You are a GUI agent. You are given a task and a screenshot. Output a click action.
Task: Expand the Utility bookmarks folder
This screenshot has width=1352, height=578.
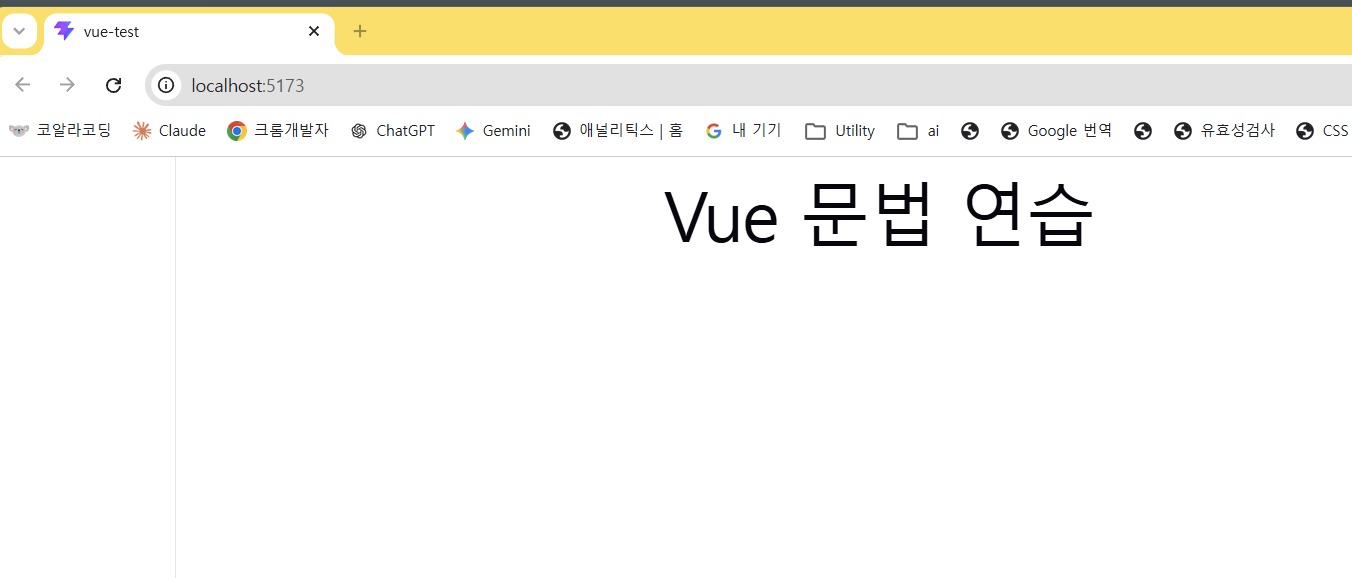tap(840, 131)
